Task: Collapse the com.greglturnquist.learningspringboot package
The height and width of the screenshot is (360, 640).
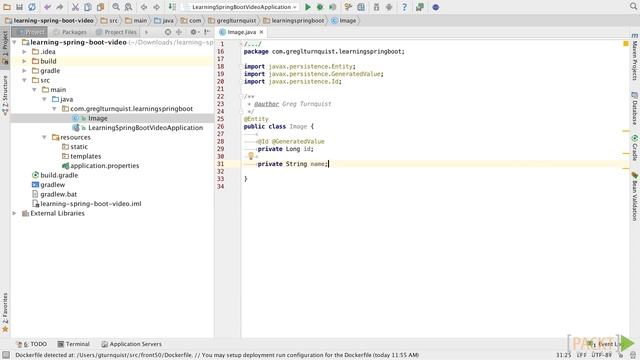Action: 54,109
